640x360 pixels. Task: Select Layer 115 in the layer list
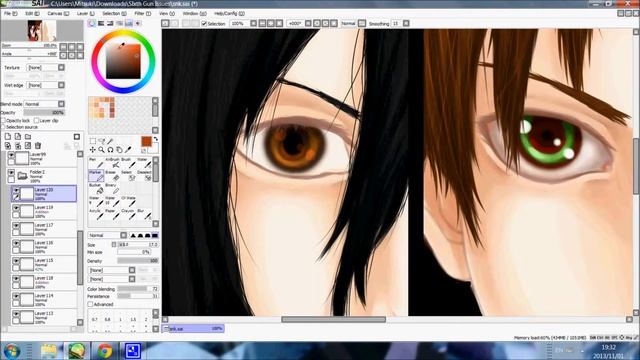[x=44, y=264]
